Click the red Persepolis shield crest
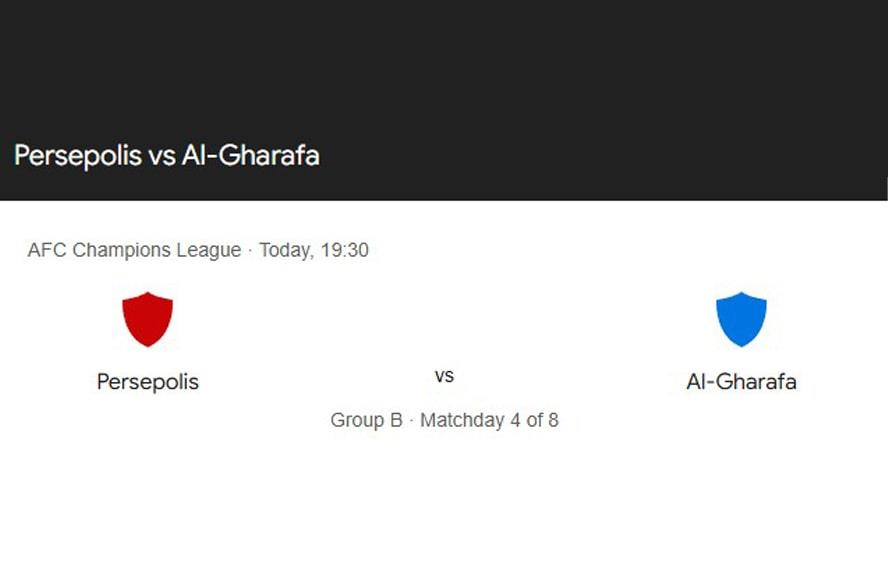 (147, 319)
